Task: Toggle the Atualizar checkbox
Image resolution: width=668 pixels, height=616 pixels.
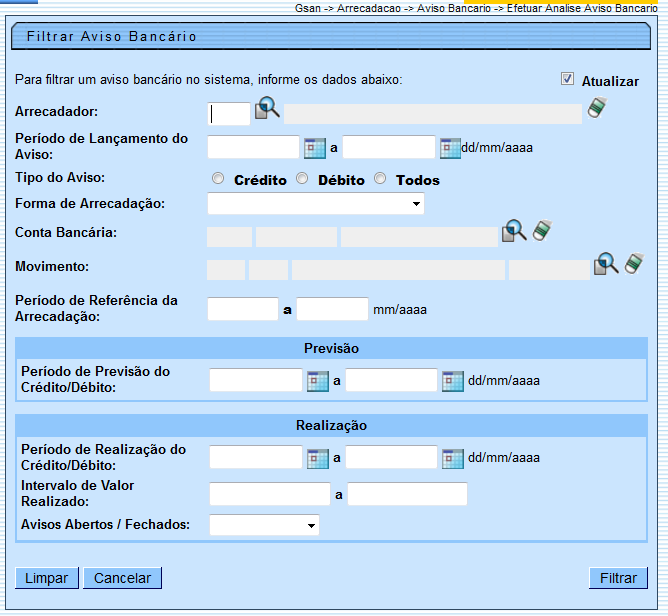Action: (x=568, y=79)
